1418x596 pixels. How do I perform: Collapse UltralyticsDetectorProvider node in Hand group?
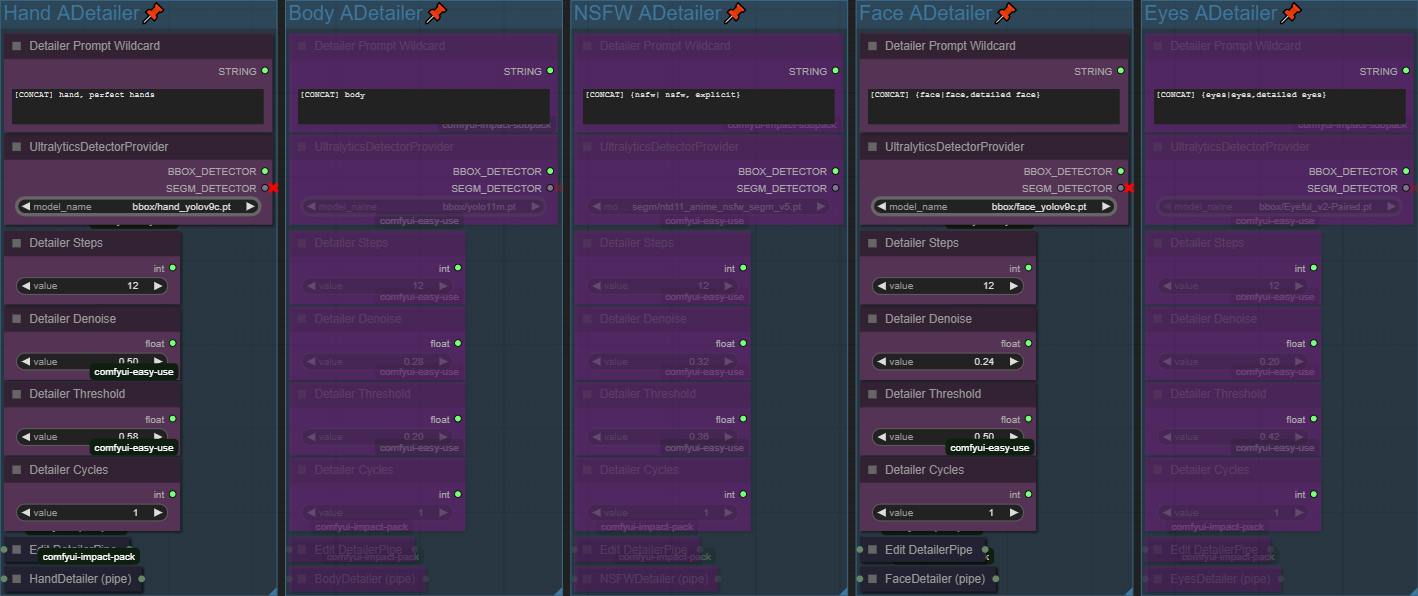pos(17,147)
